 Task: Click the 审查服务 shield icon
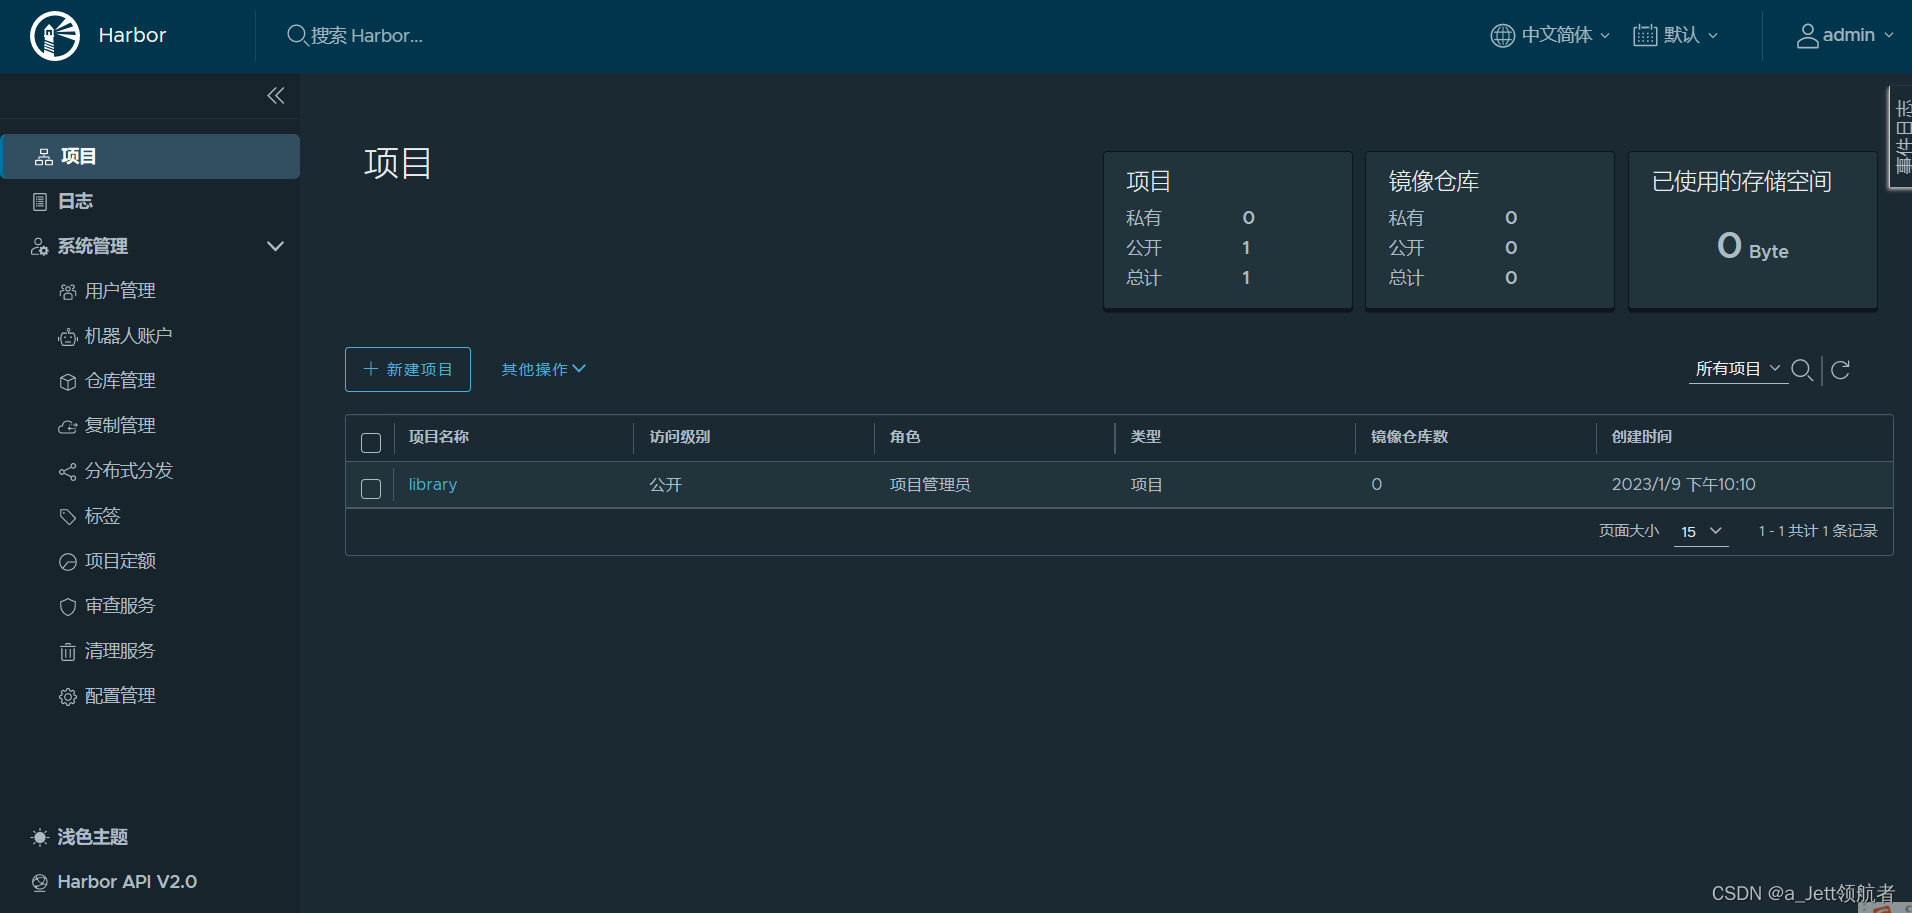68,607
